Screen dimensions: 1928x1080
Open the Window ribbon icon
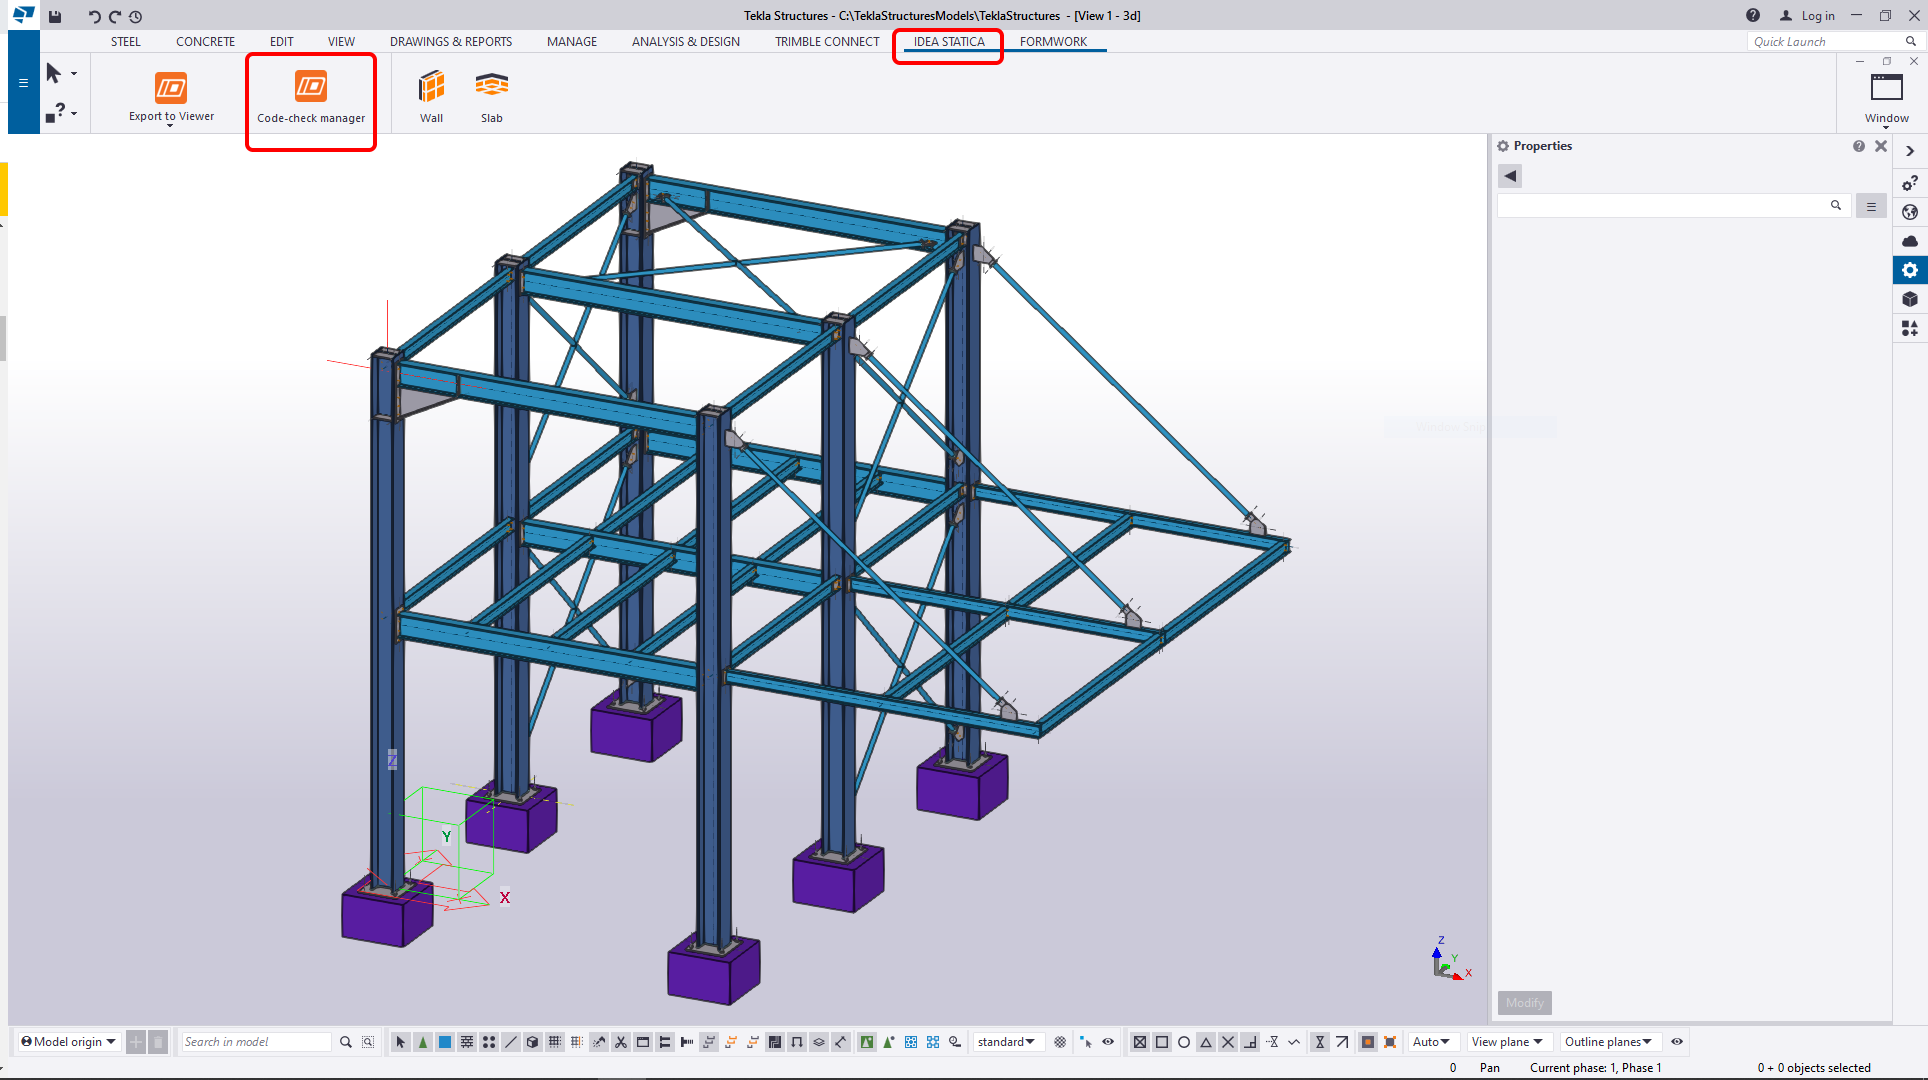pyautogui.click(x=1886, y=89)
